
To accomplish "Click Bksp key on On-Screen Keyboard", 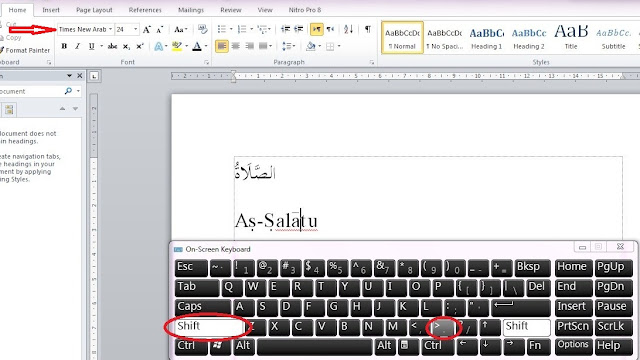I will pos(532,267).
